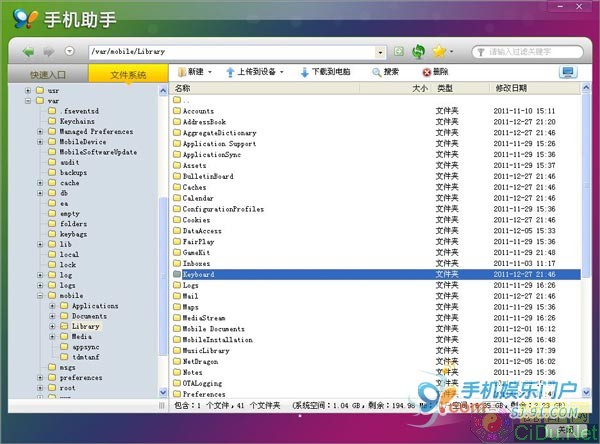Click download to computer (下载到电脑)

point(326,73)
